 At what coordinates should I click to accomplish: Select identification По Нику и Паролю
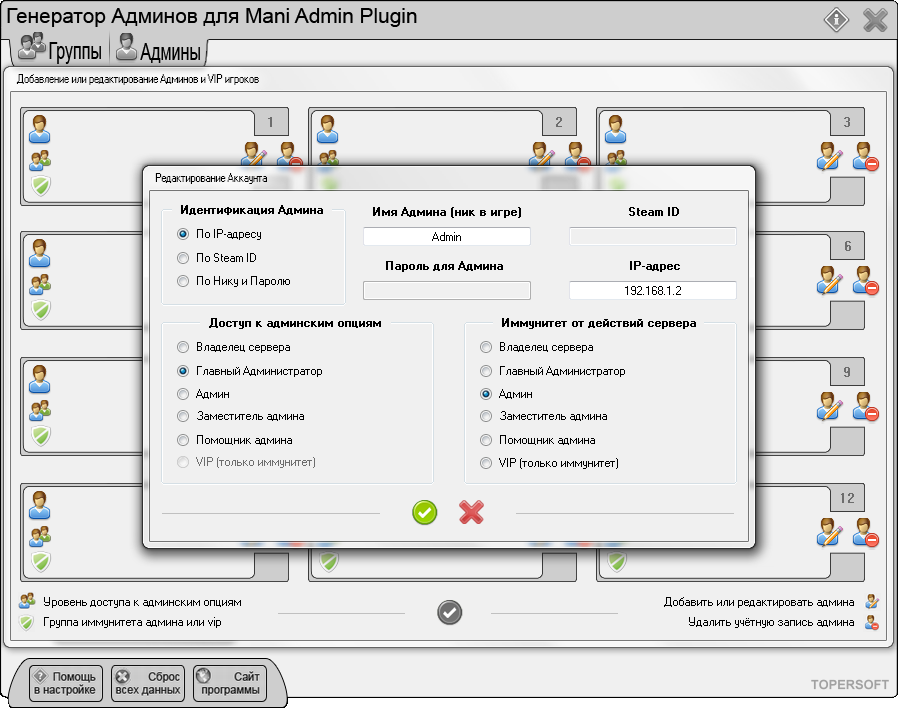pyautogui.click(x=234, y=281)
